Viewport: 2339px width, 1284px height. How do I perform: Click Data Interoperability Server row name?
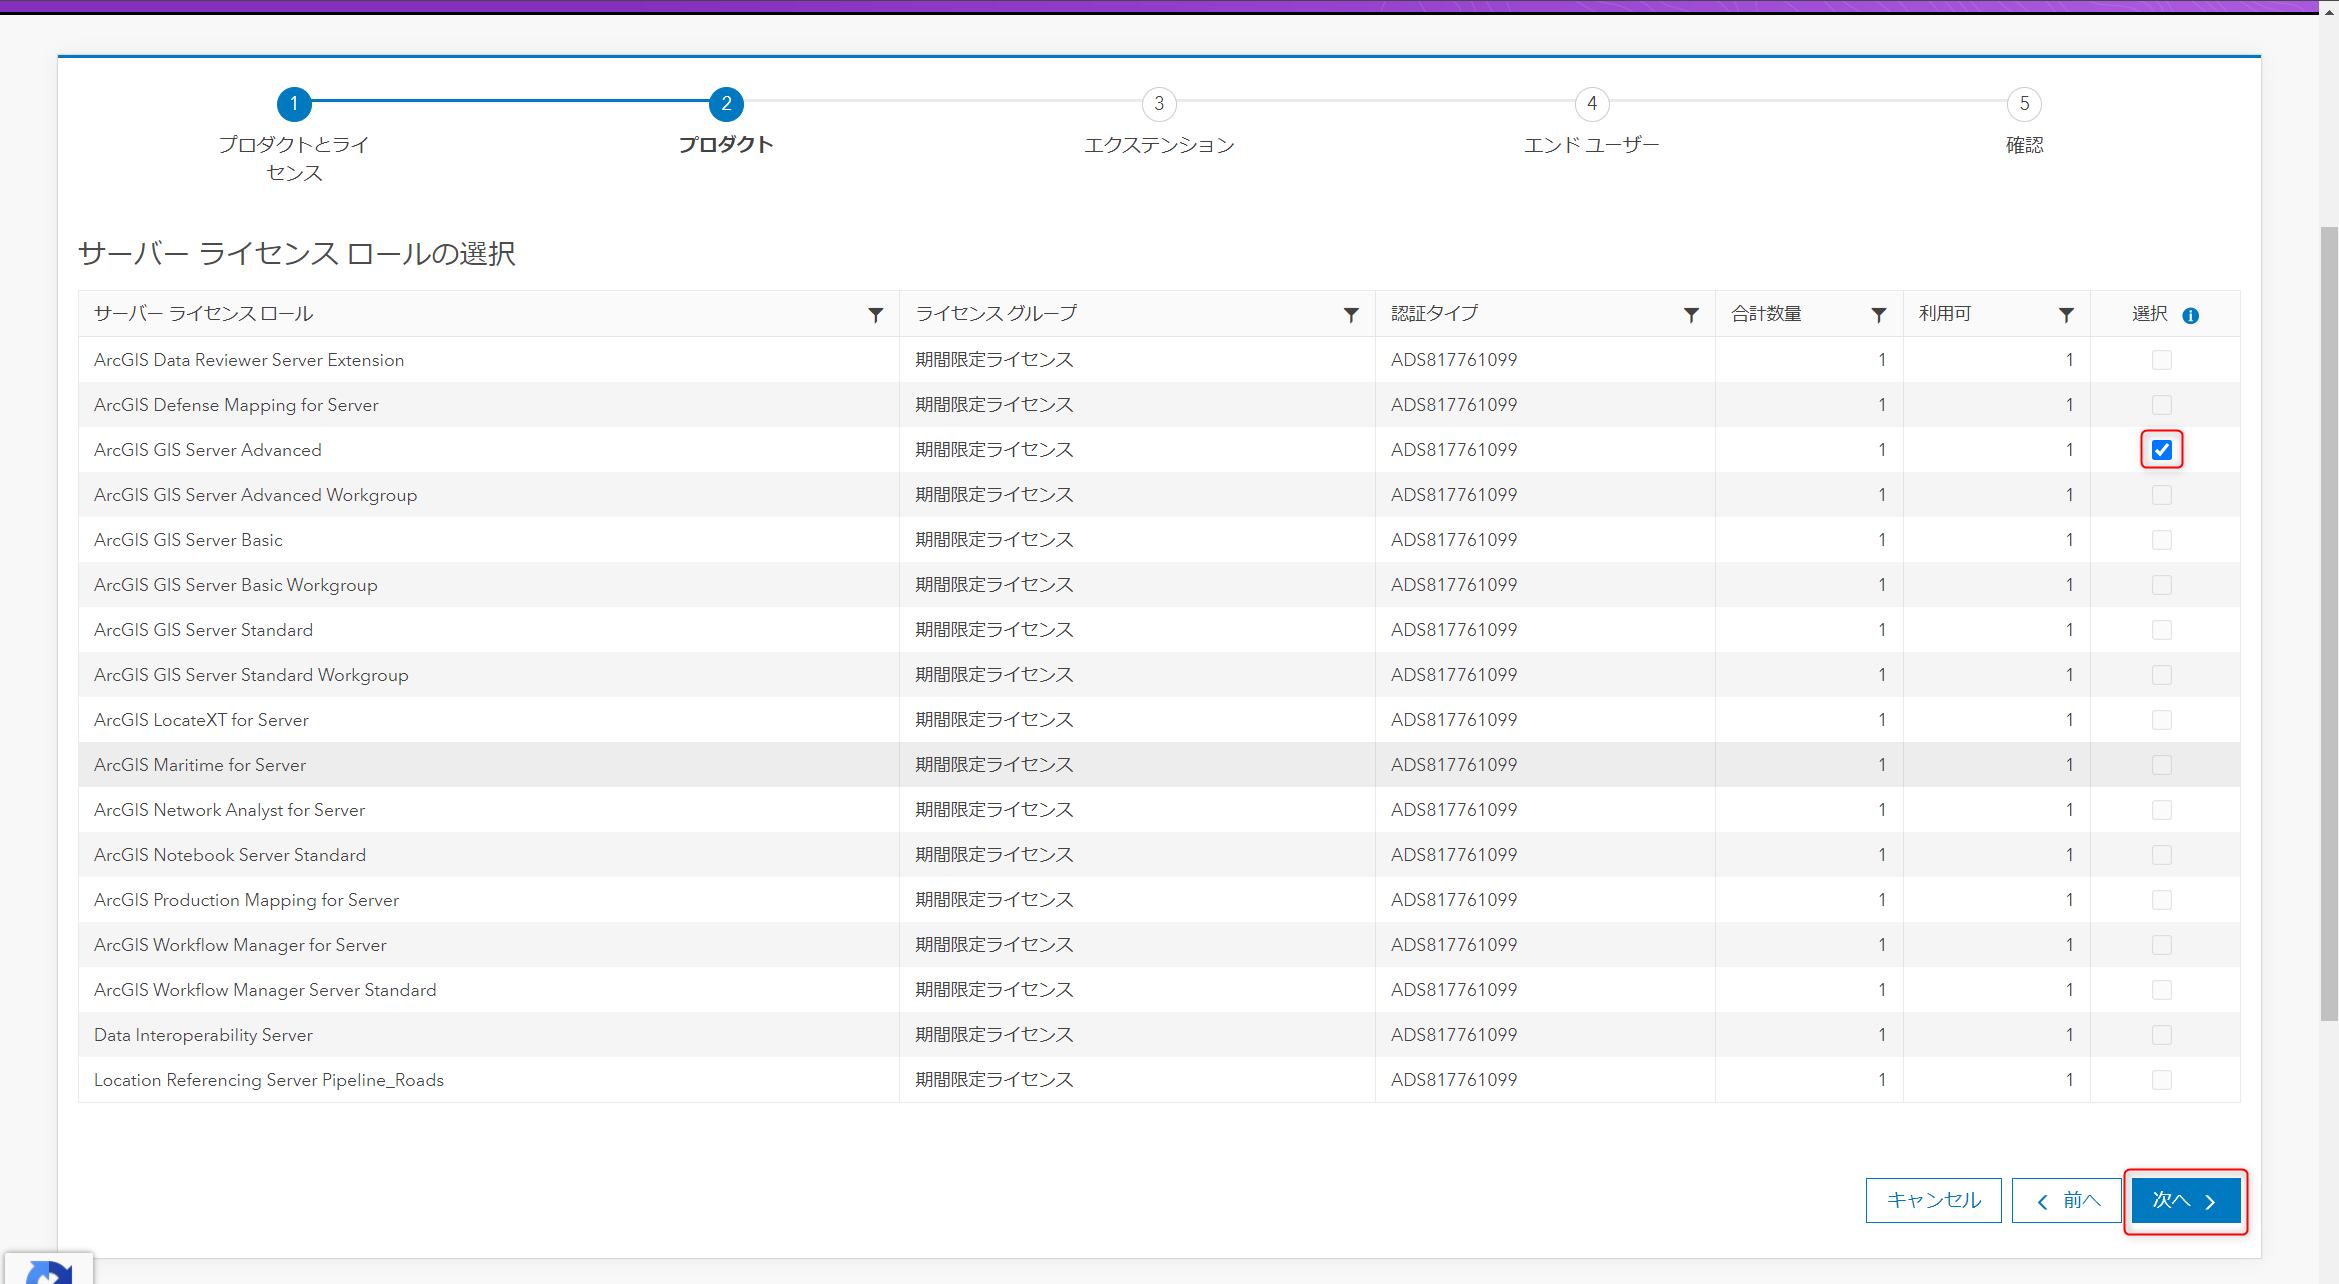click(203, 1035)
